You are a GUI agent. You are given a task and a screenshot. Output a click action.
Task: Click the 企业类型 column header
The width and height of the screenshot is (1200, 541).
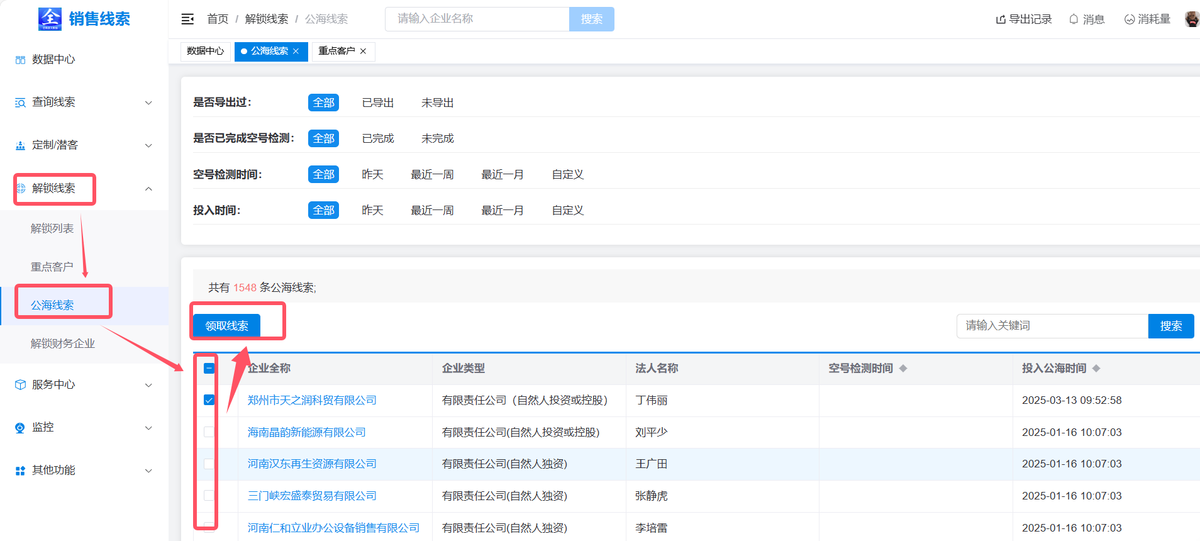click(464, 369)
